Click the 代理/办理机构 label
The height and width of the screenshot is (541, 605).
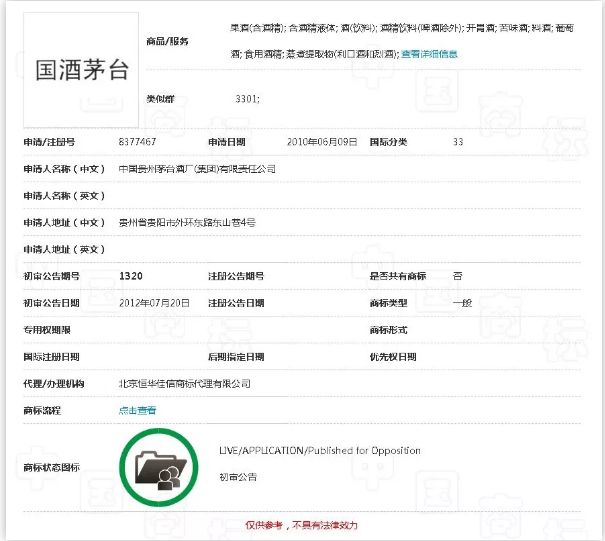tap(54, 384)
